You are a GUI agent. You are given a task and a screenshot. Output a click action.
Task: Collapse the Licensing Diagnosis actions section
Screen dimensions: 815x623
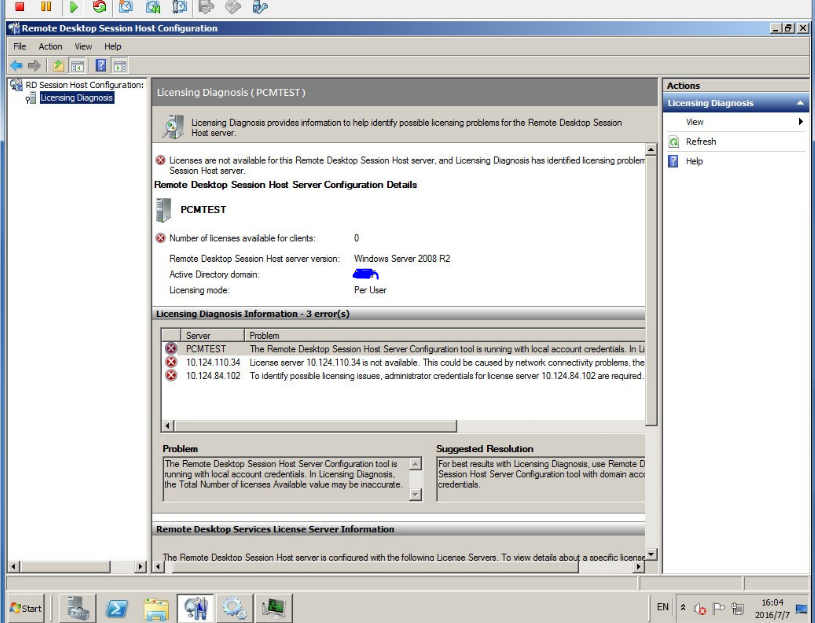pos(800,103)
